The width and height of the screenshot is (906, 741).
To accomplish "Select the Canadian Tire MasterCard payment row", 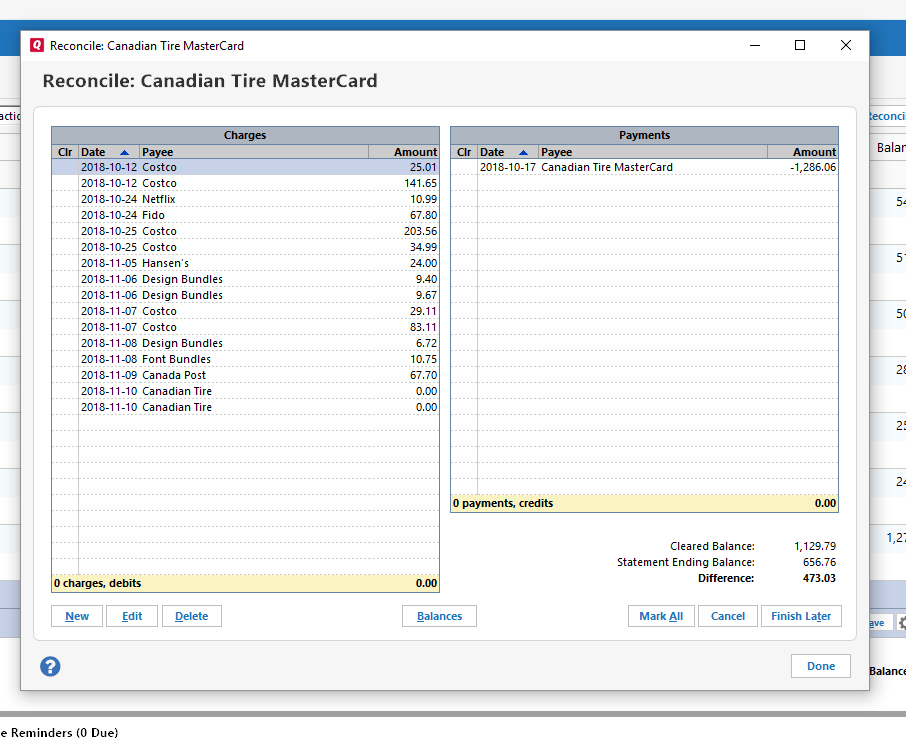I will (x=644, y=167).
